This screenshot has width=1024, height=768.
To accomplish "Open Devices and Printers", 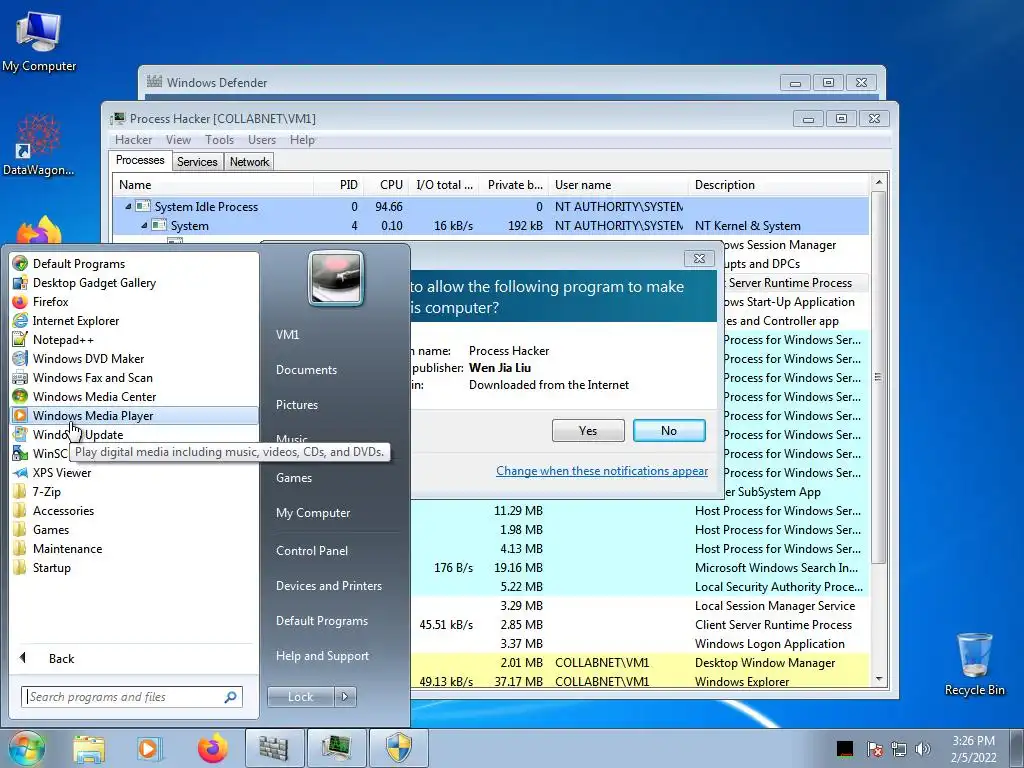I will pyautogui.click(x=328, y=586).
